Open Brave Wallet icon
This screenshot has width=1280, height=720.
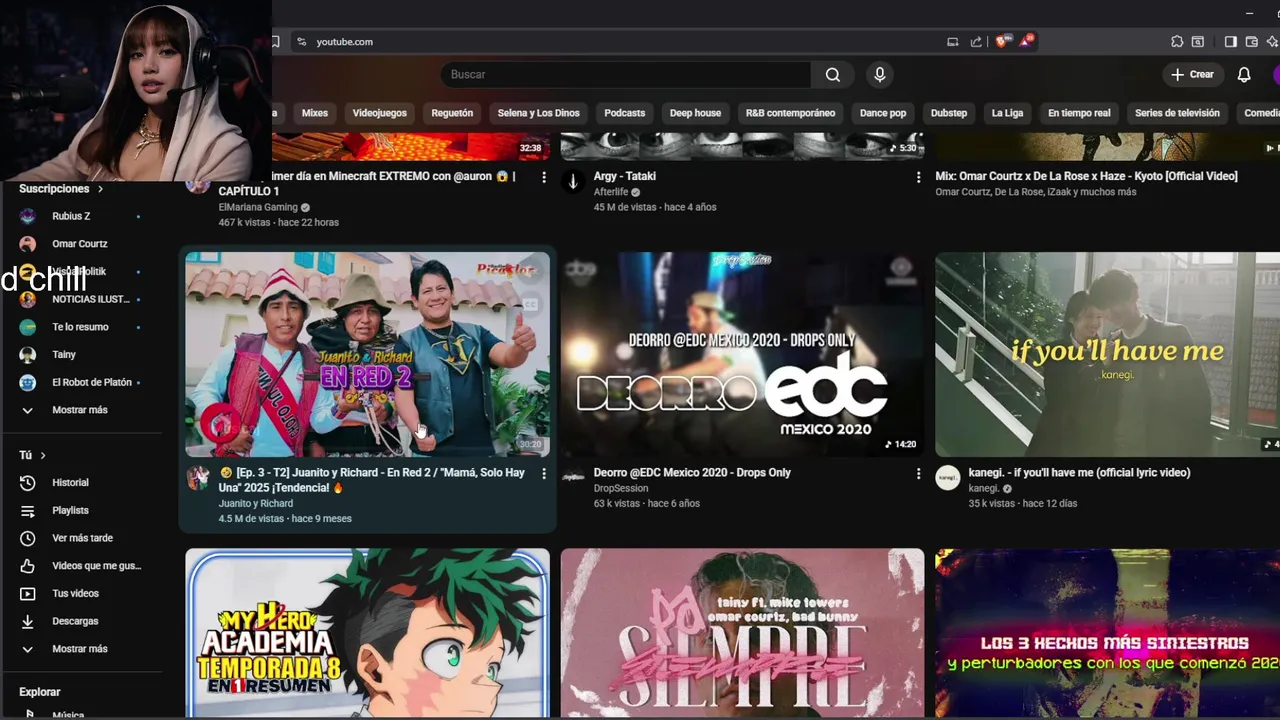[x=1250, y=42]
